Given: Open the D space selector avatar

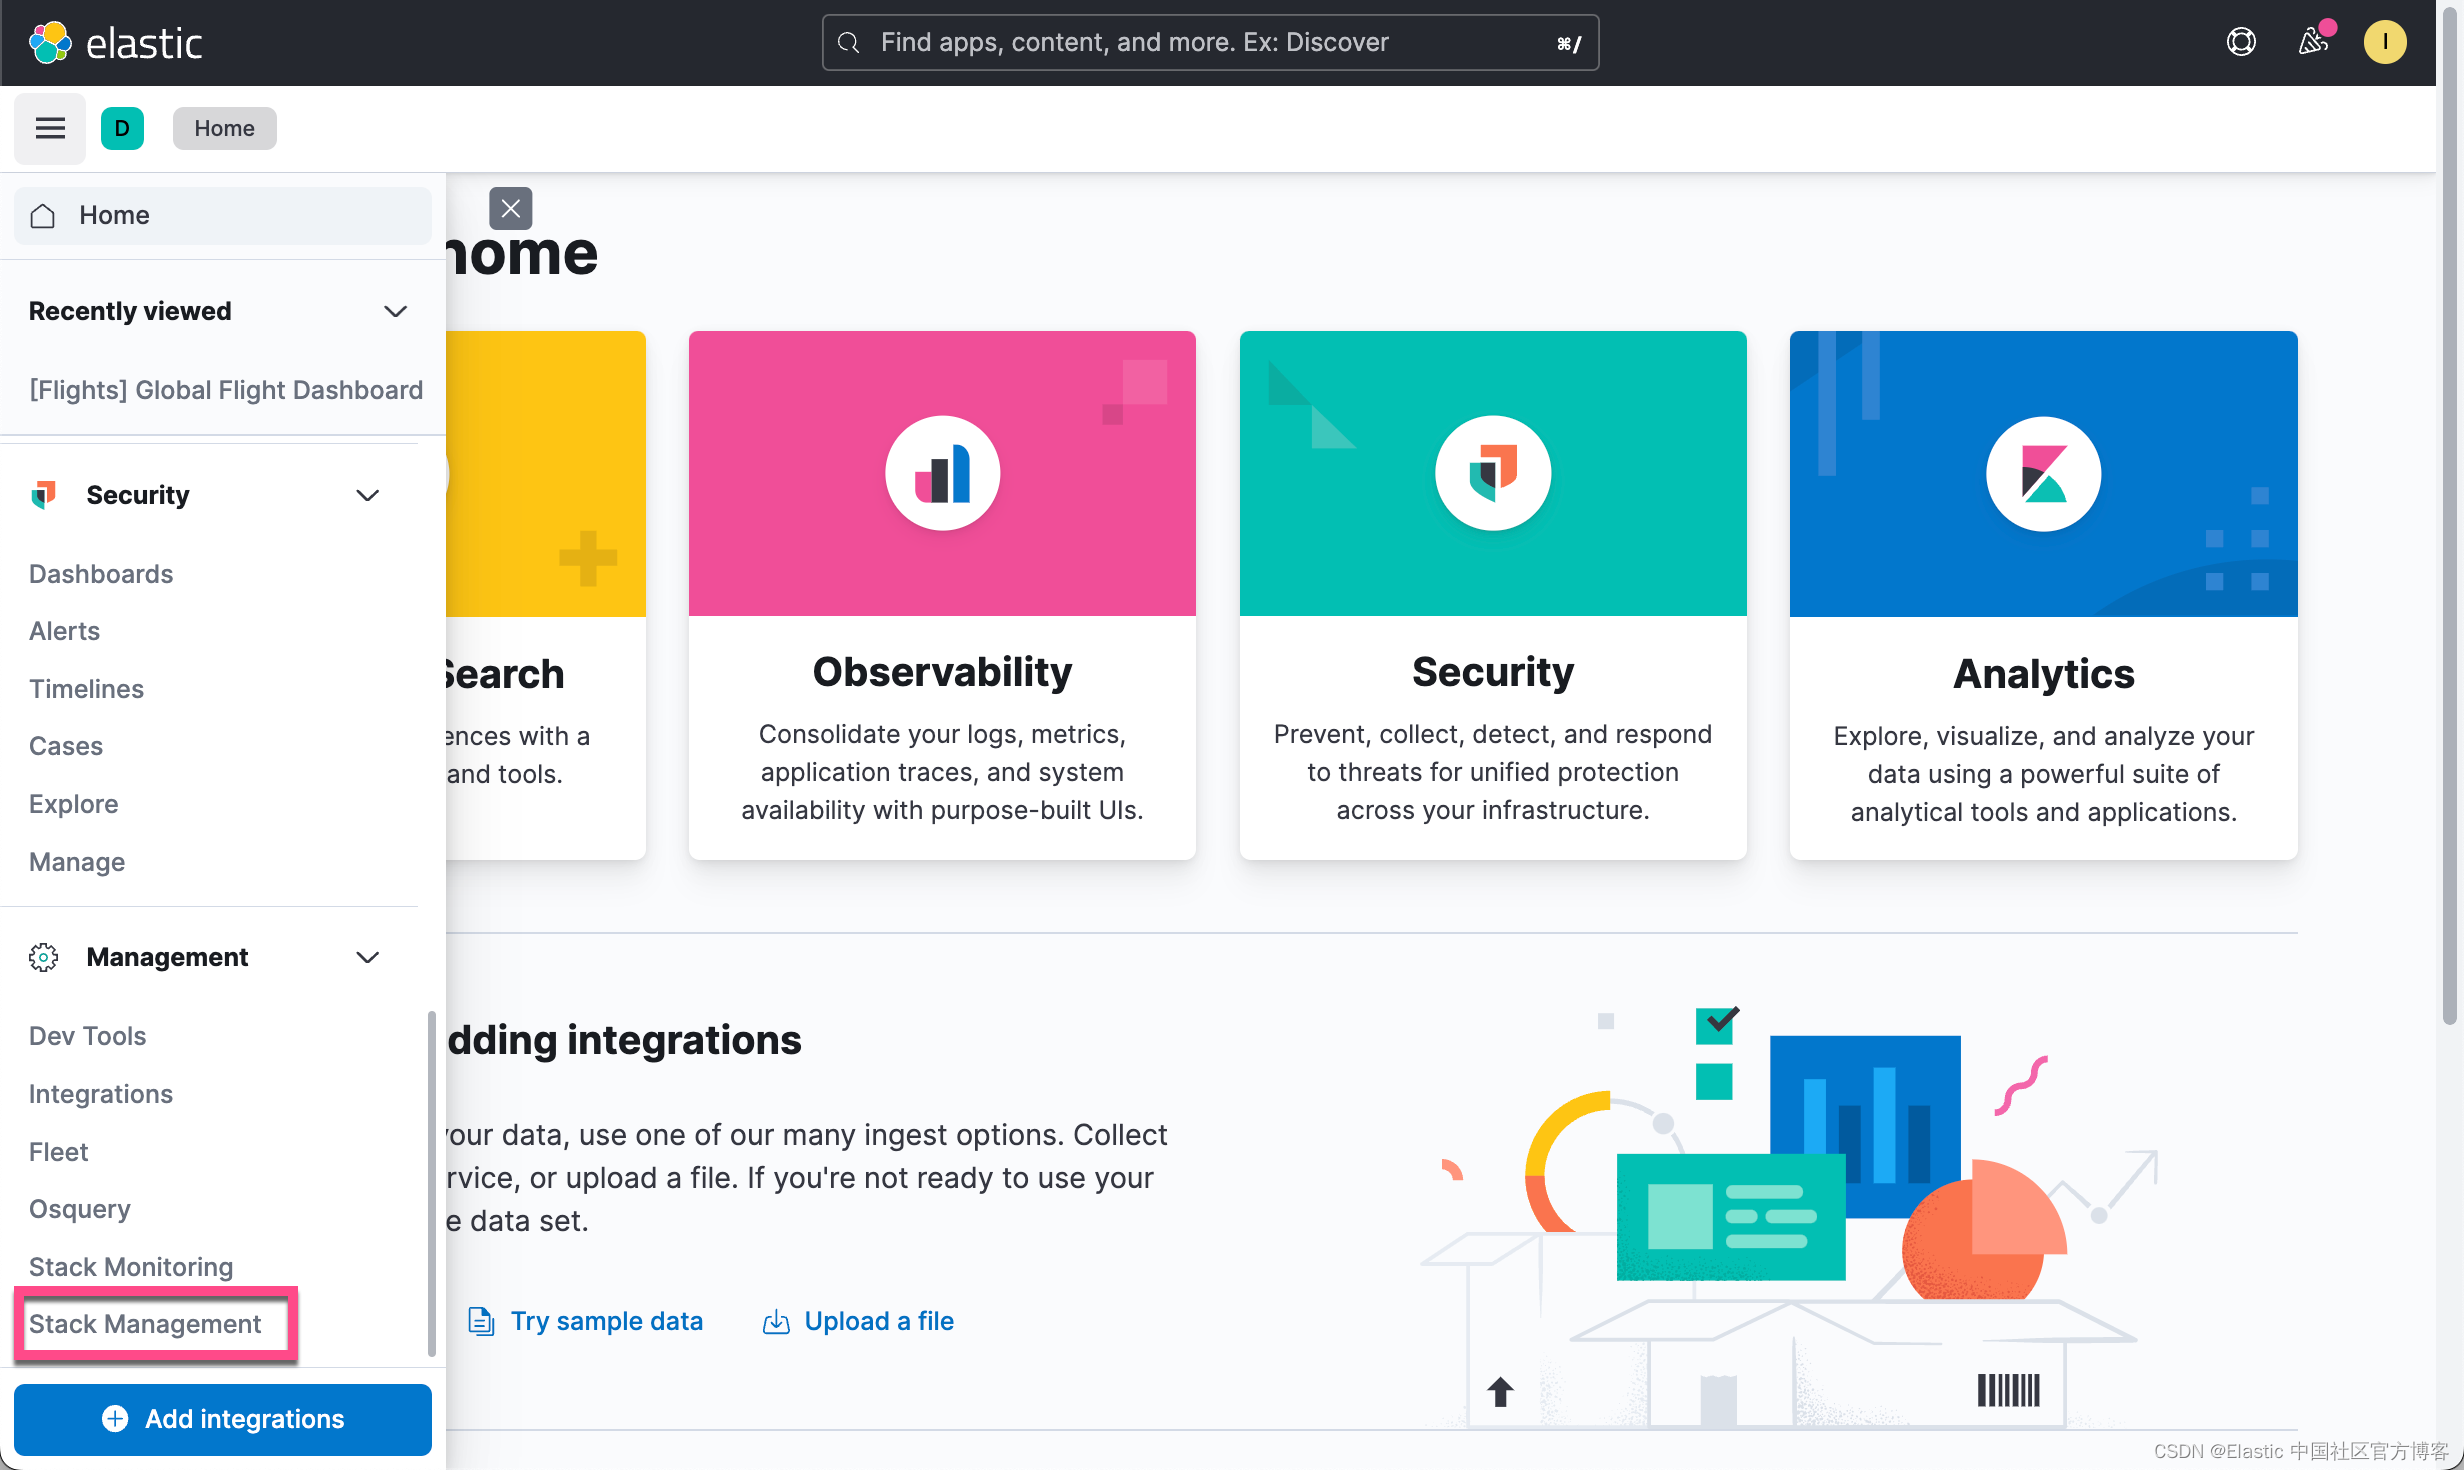Looking at the screenshot, I should [122, 128].
